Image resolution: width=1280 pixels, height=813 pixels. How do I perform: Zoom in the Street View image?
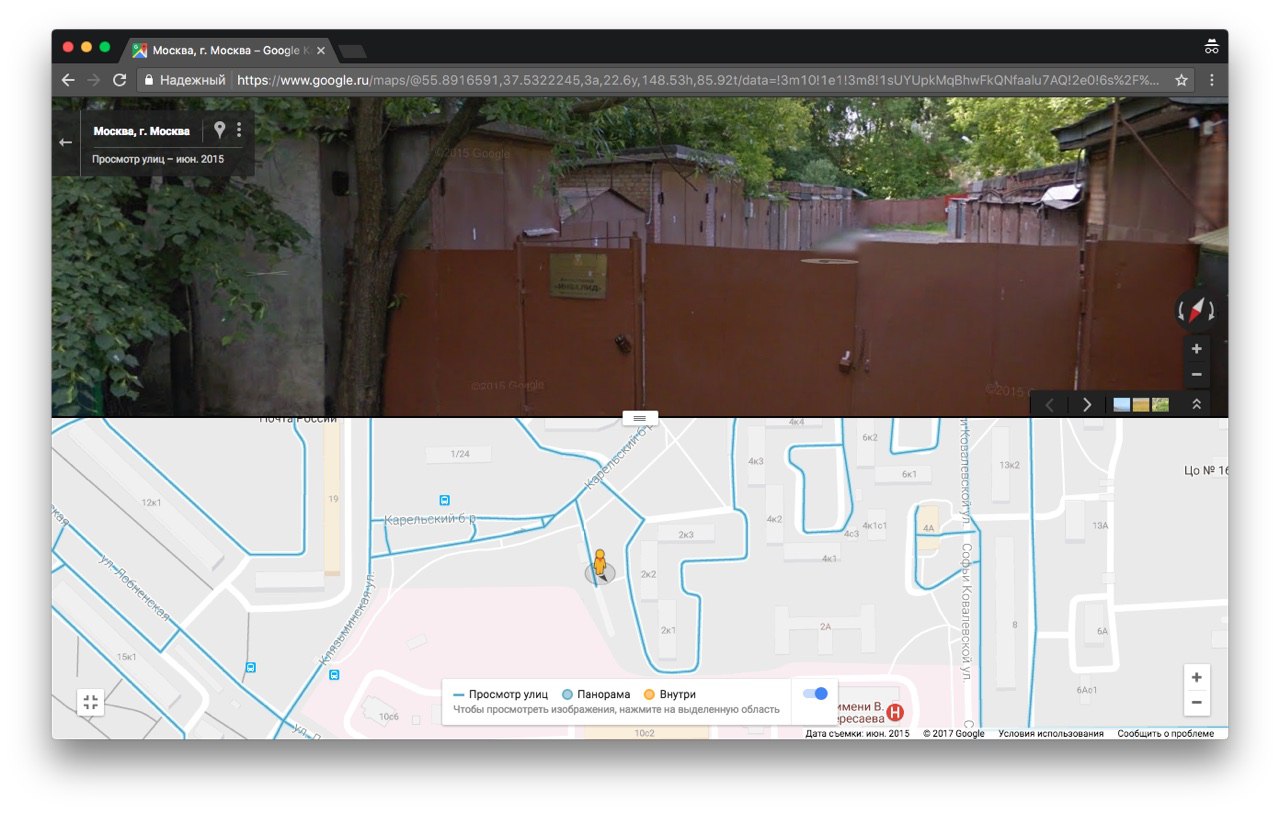[x=1197, y=349]
